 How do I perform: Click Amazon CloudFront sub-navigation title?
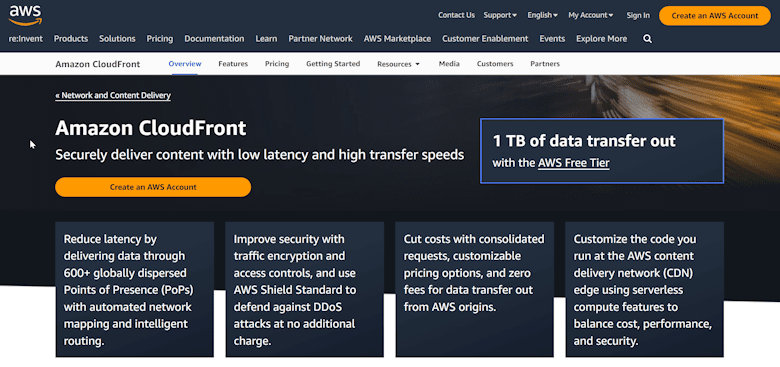[x=98, y=64]
